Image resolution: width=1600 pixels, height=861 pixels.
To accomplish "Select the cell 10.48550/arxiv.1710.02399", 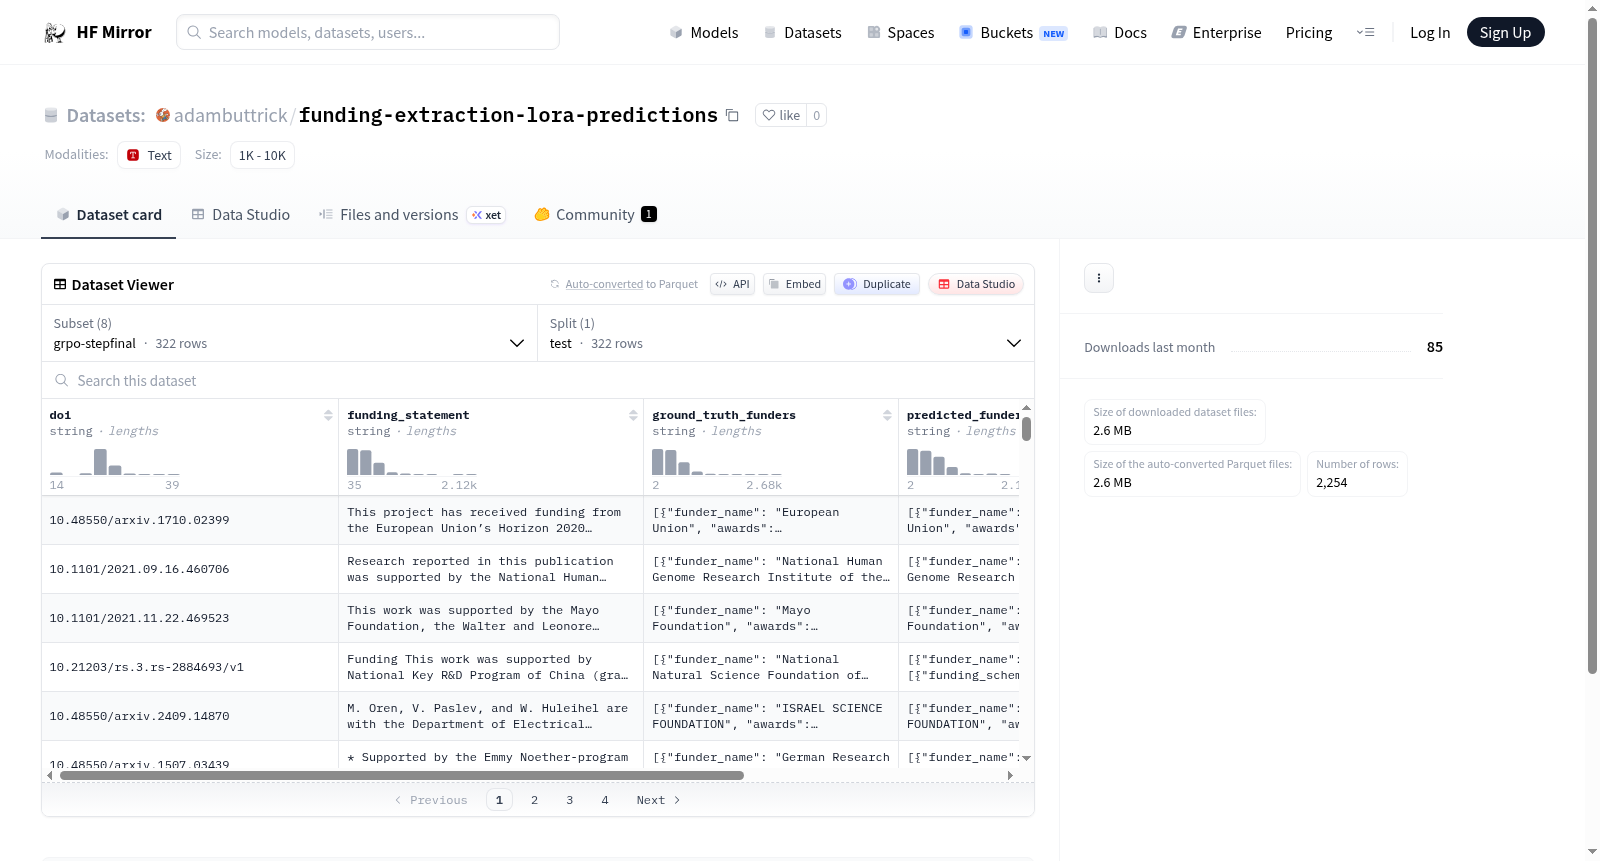I will click(190, 520).
